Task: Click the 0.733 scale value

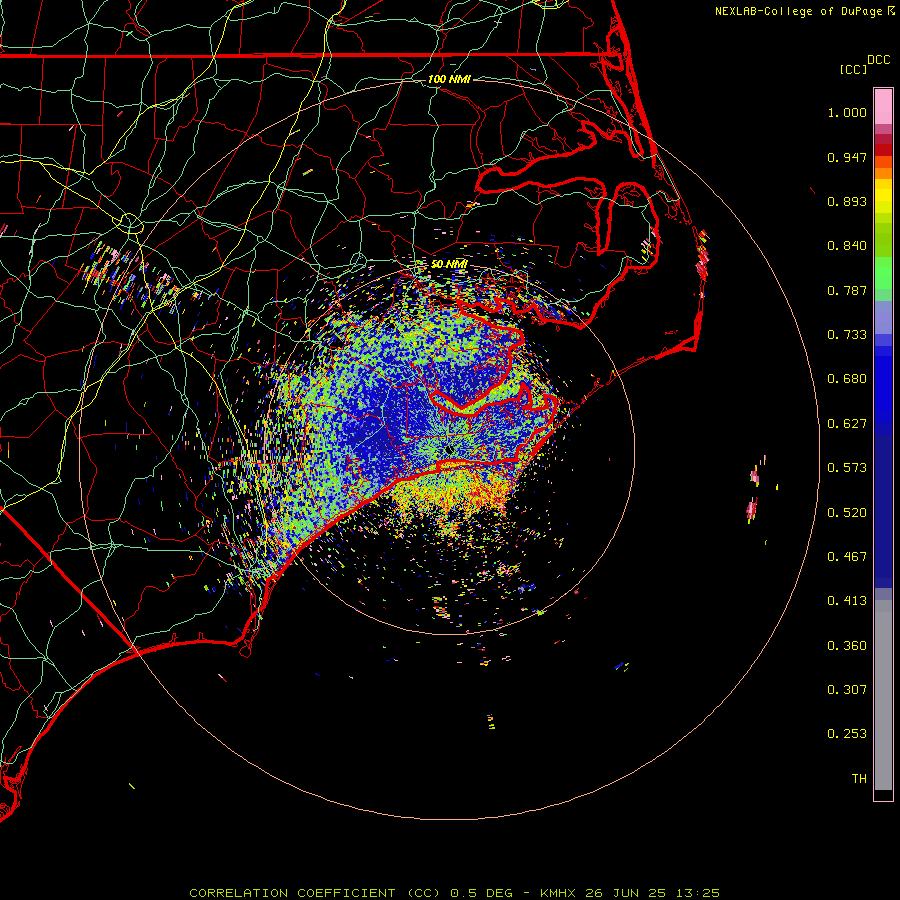Action: [x=847, y=335]
